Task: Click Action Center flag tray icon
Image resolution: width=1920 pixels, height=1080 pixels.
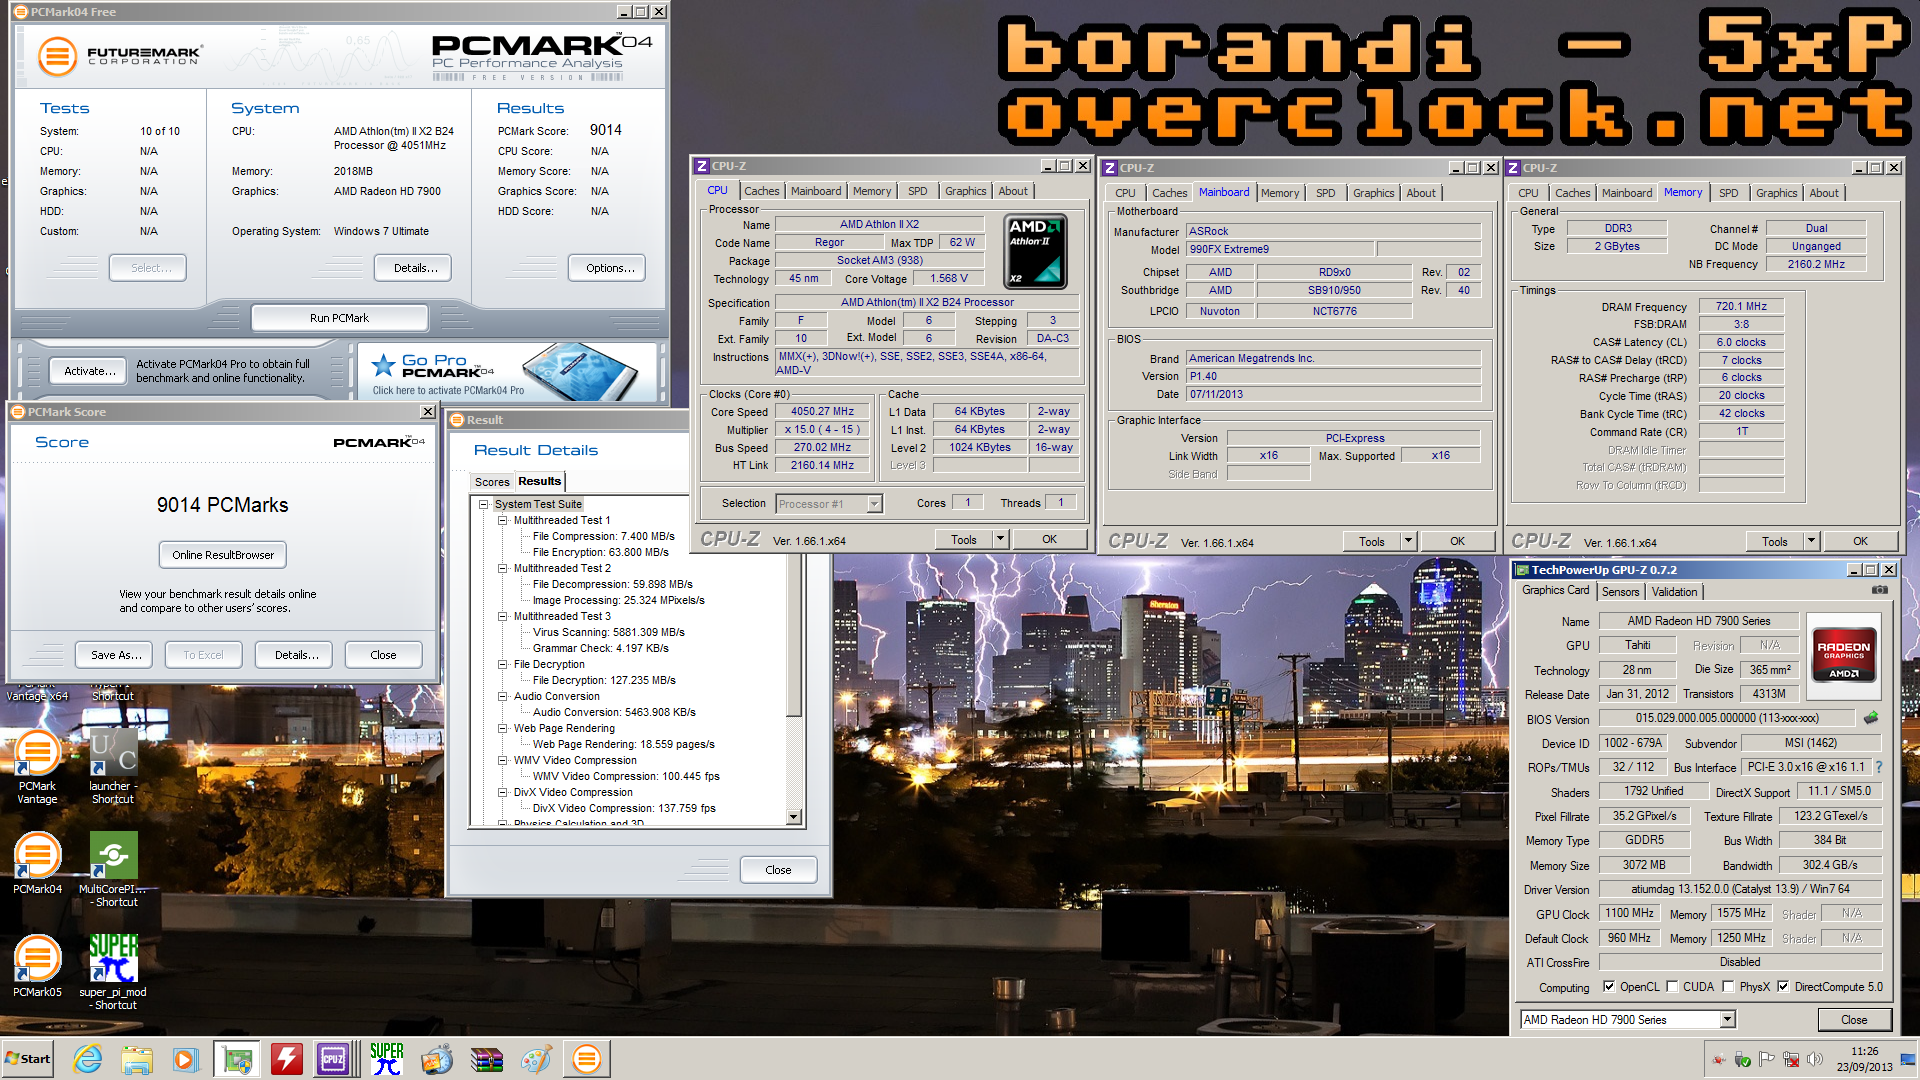Action: click(x=1767, y=1059)
